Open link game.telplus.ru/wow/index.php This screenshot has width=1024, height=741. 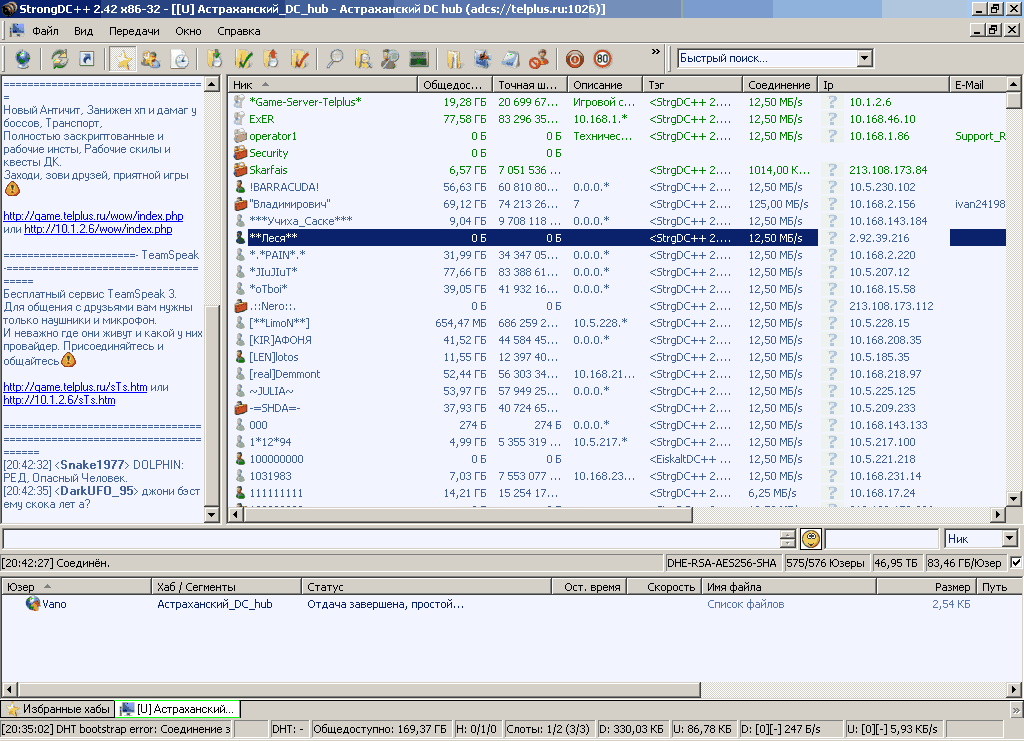tap(93, 216)
